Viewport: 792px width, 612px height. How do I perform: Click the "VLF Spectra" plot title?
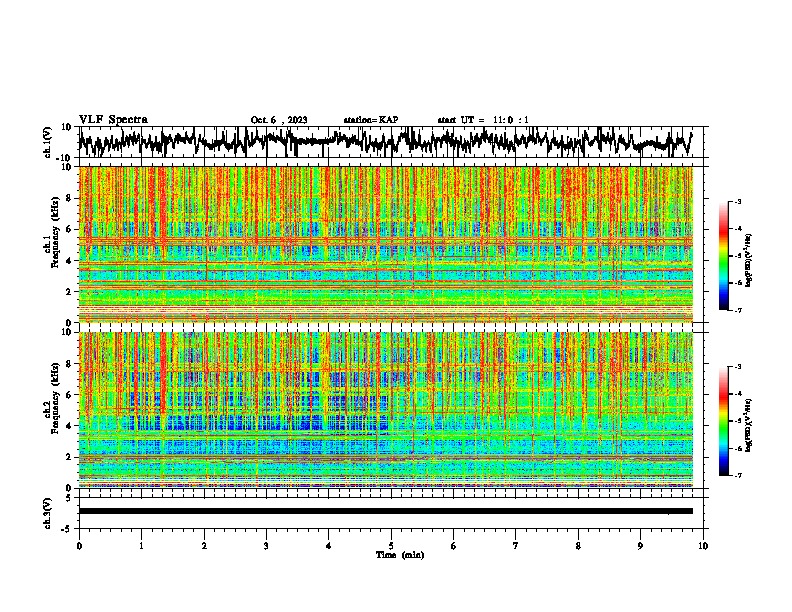(113, 120)
